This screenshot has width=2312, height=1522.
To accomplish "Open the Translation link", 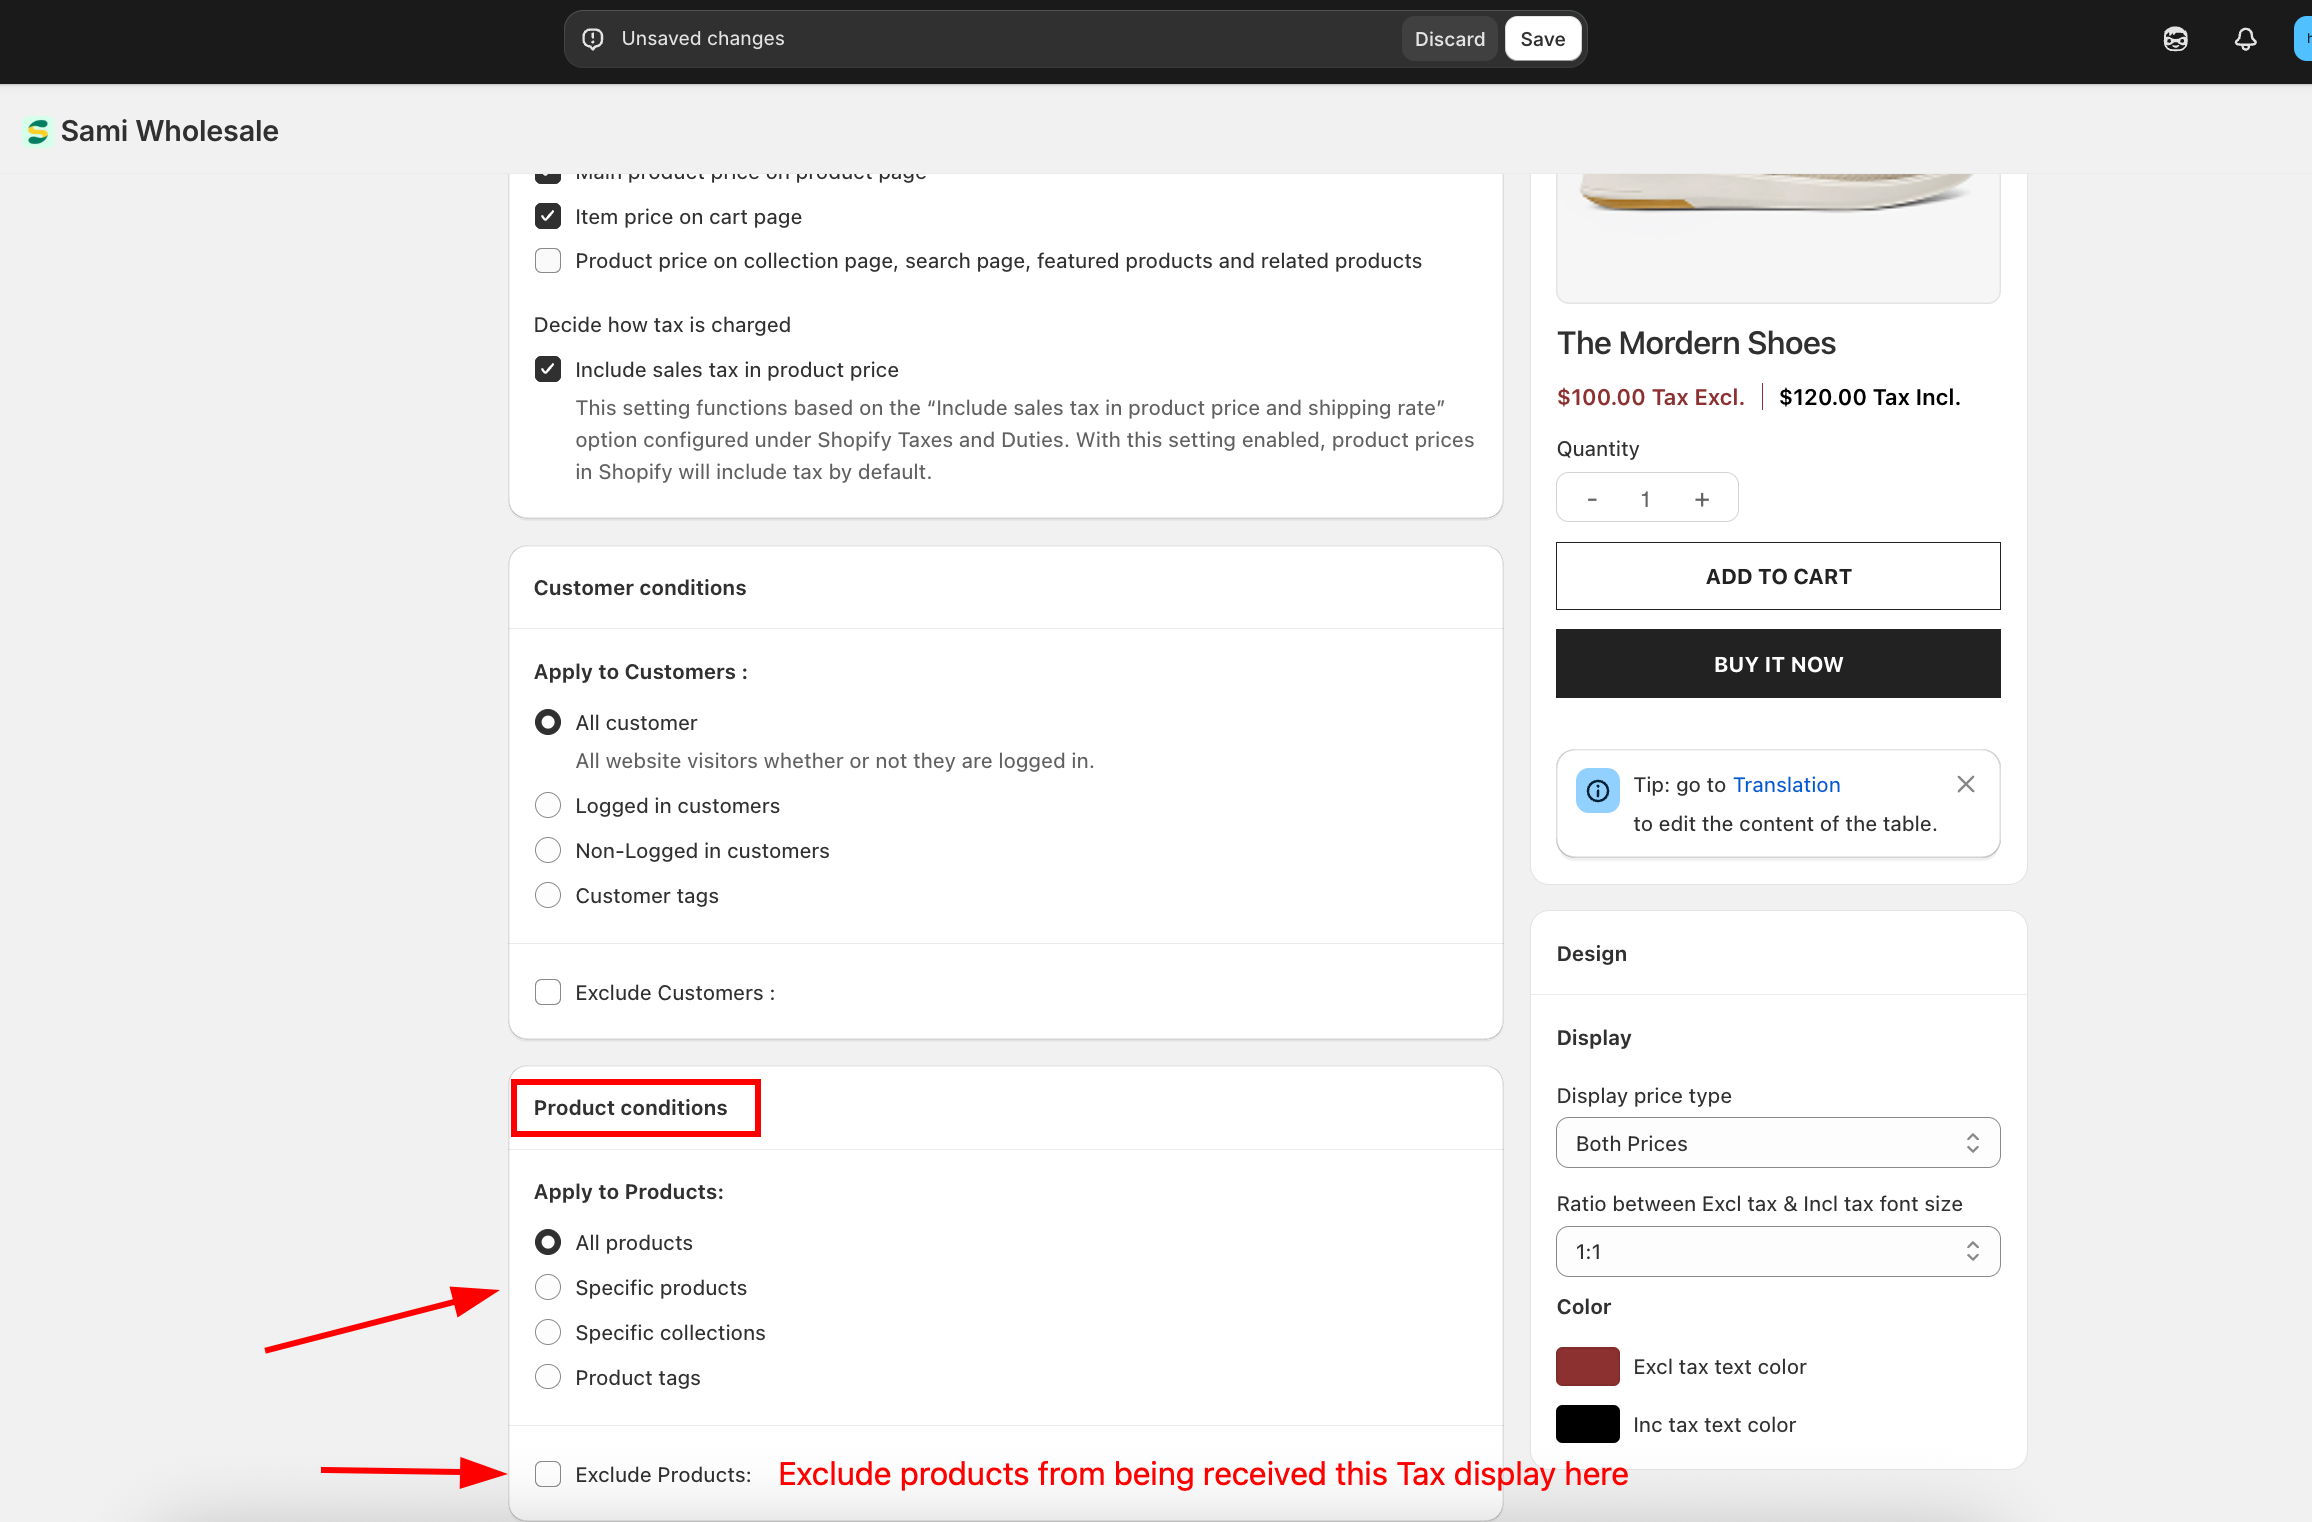I will pos(1786,785).
